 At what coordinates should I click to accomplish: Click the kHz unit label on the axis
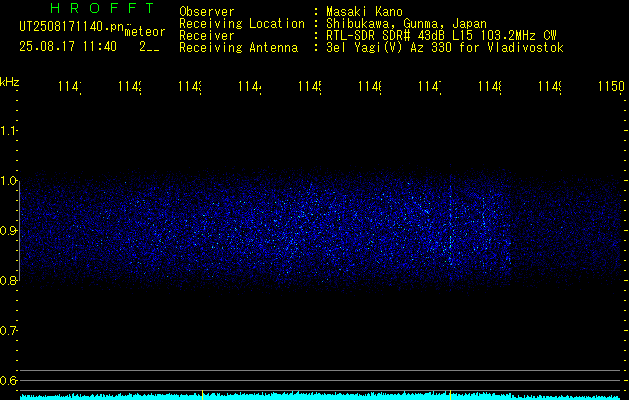(10, 82)
